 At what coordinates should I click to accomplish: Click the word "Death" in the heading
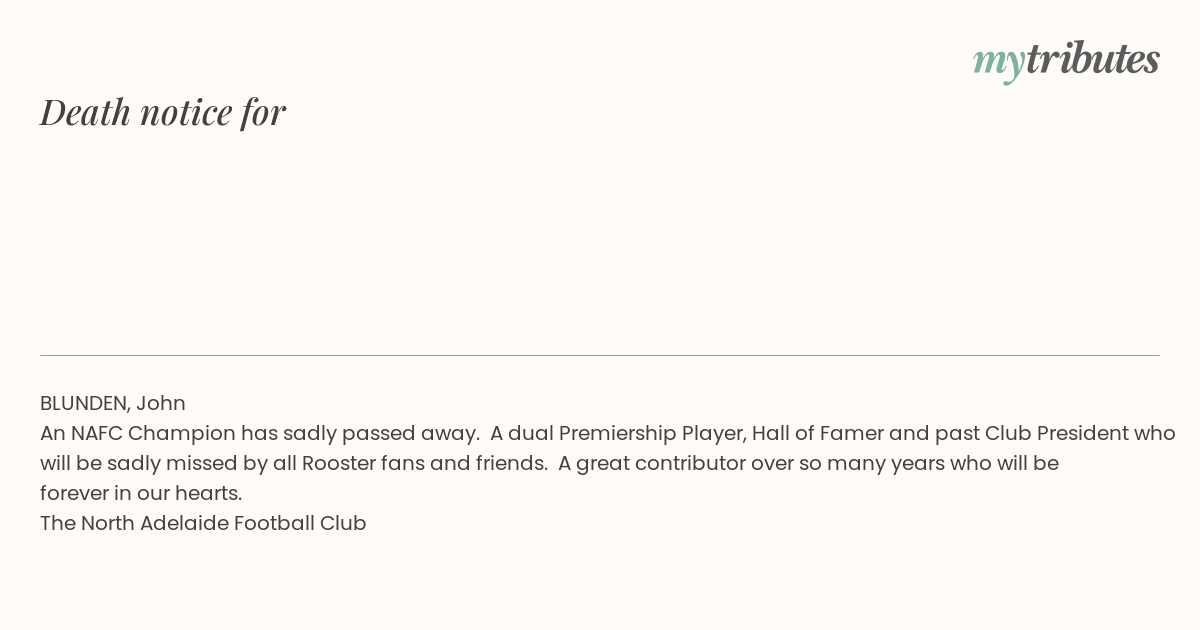(x=85, y=112)
